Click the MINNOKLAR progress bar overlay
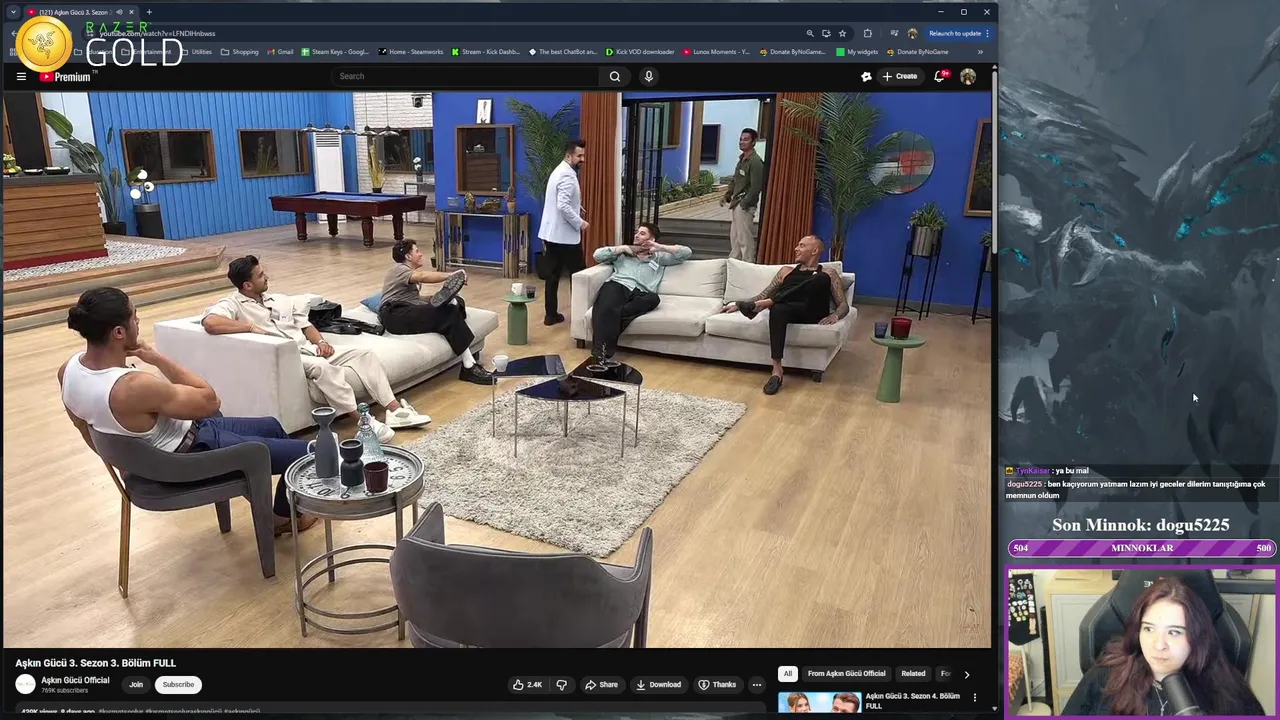The width and height of the screenshot is (1280, 720). click(x=1141, y=548)
